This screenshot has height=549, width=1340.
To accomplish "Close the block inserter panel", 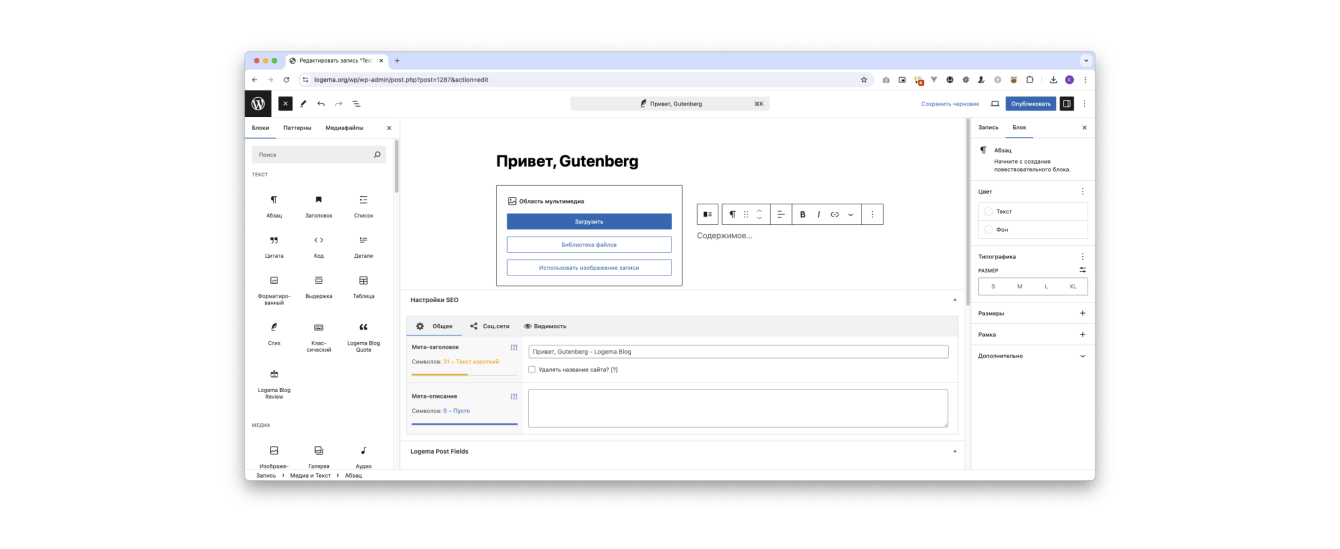I will (x=389, y=128).
